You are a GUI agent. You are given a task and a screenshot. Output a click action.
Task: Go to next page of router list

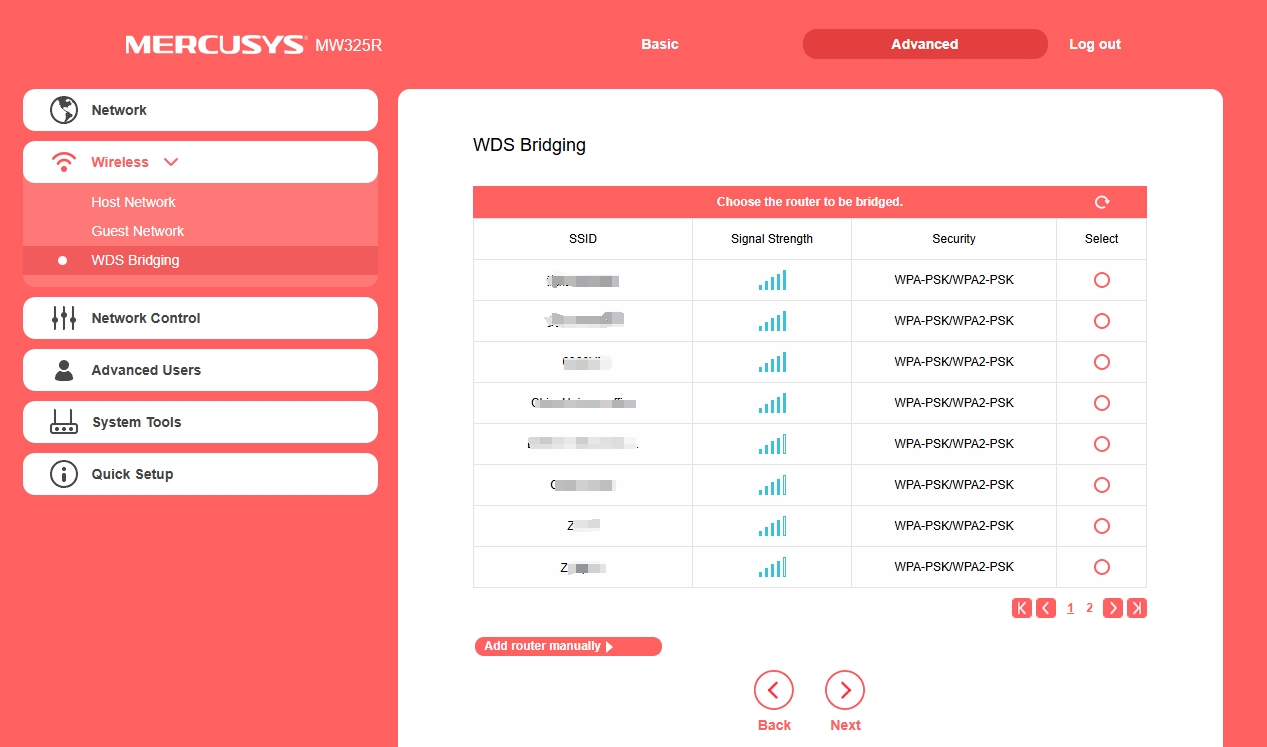(1112, 608)
